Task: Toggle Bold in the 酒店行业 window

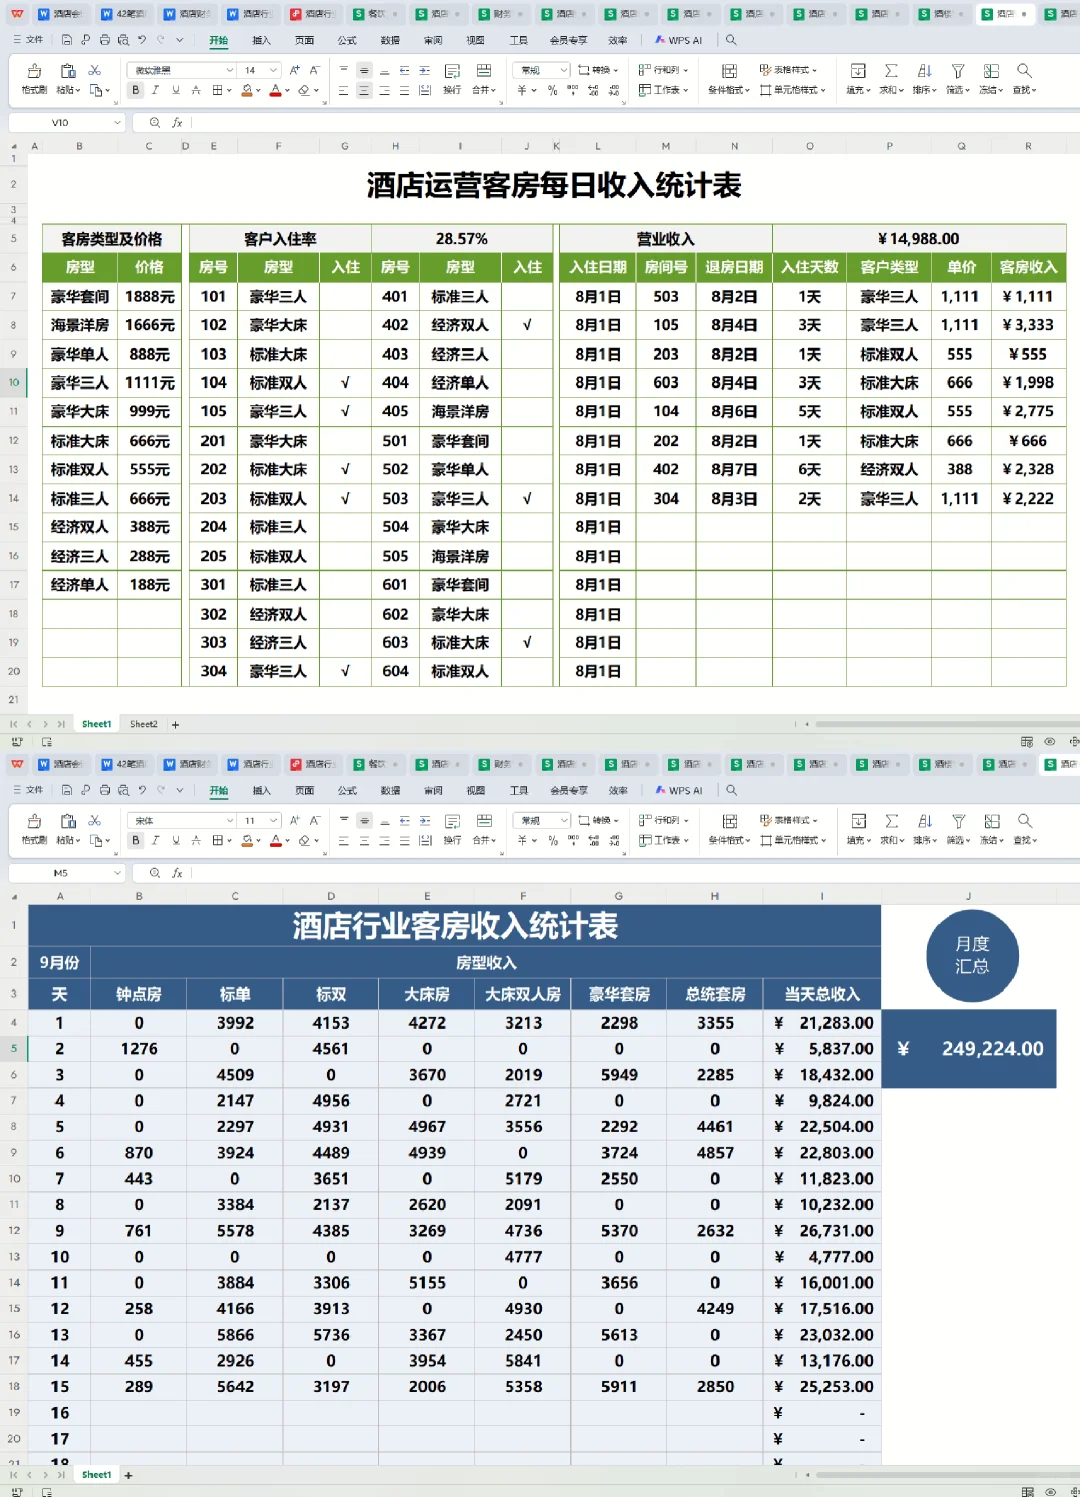Action: pos(136,840)
